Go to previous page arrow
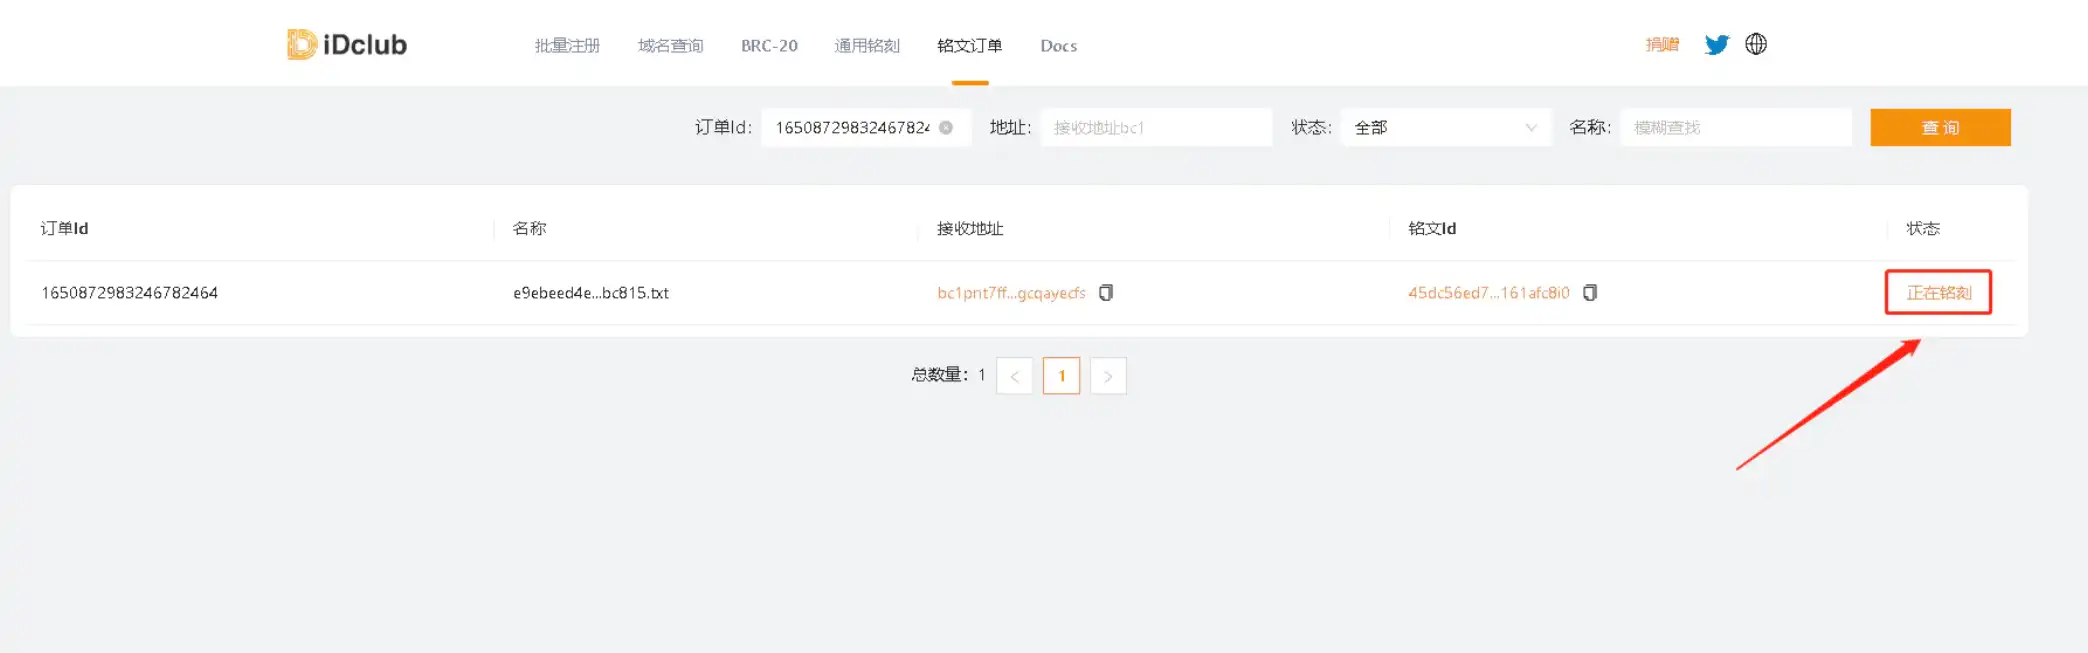2088x653 pixels. point(1014,376)
